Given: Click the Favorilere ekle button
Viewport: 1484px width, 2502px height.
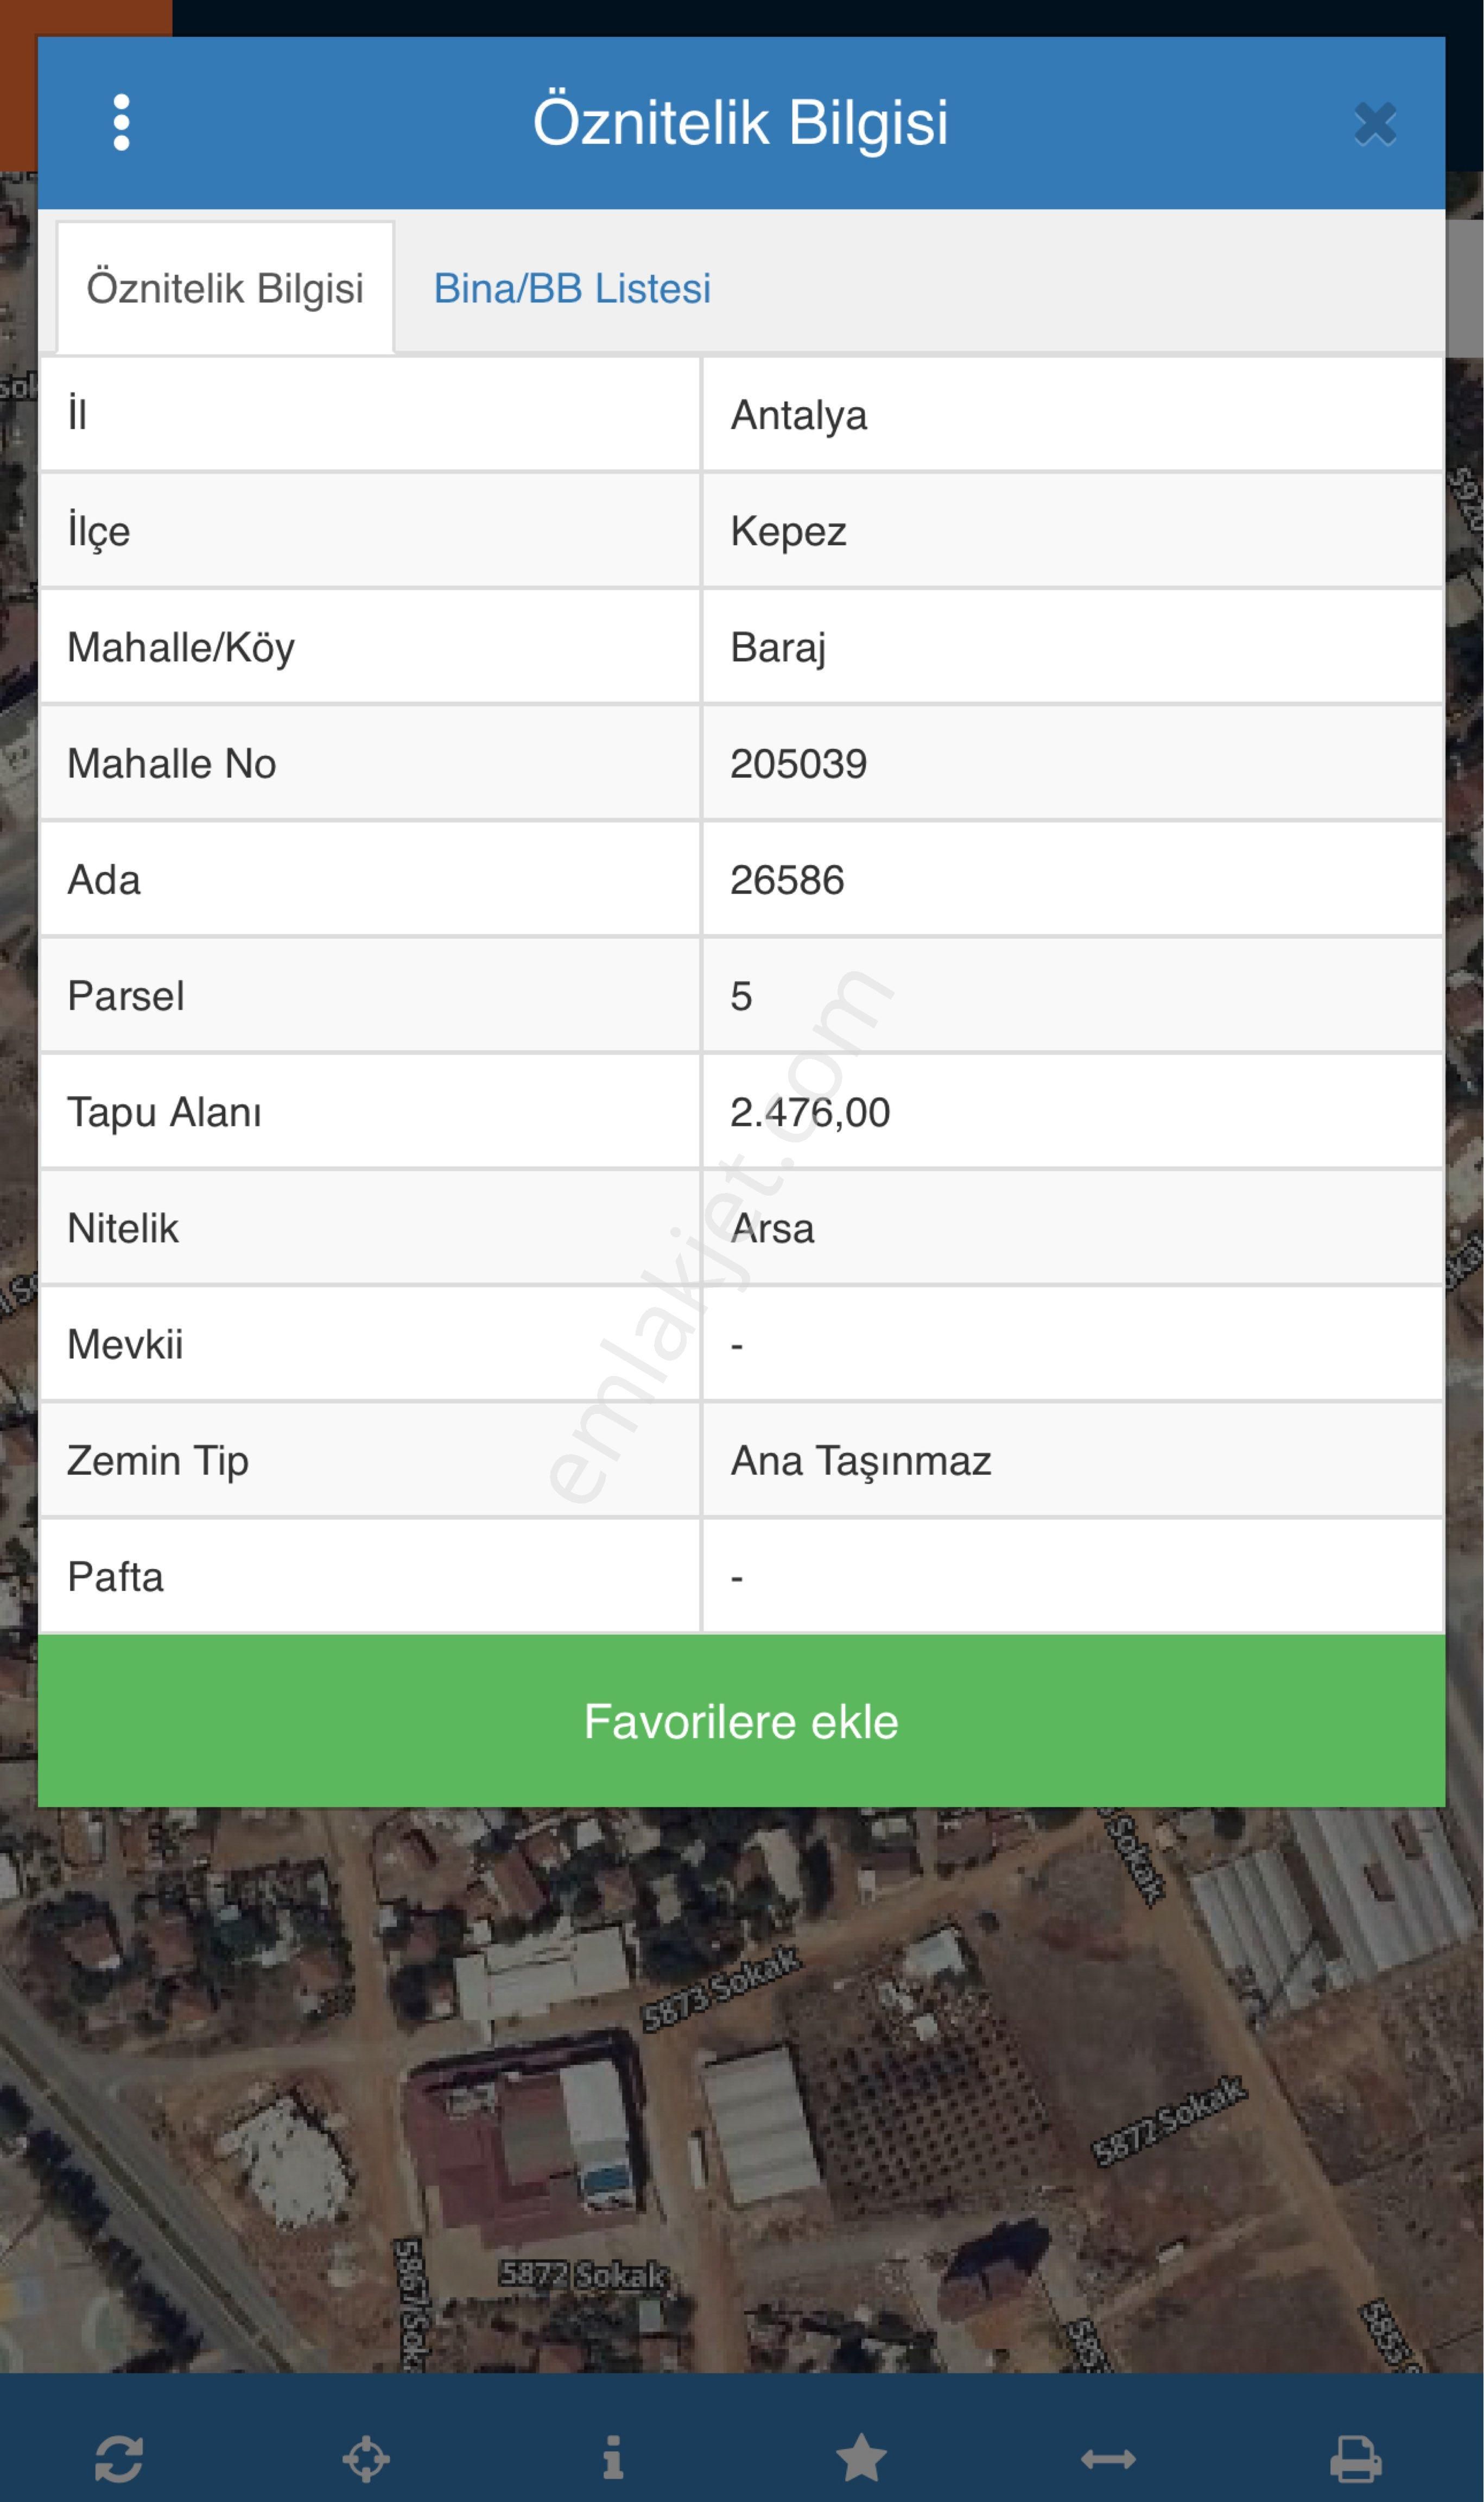Looking at the screenshot, I should tap(741, 1721).
